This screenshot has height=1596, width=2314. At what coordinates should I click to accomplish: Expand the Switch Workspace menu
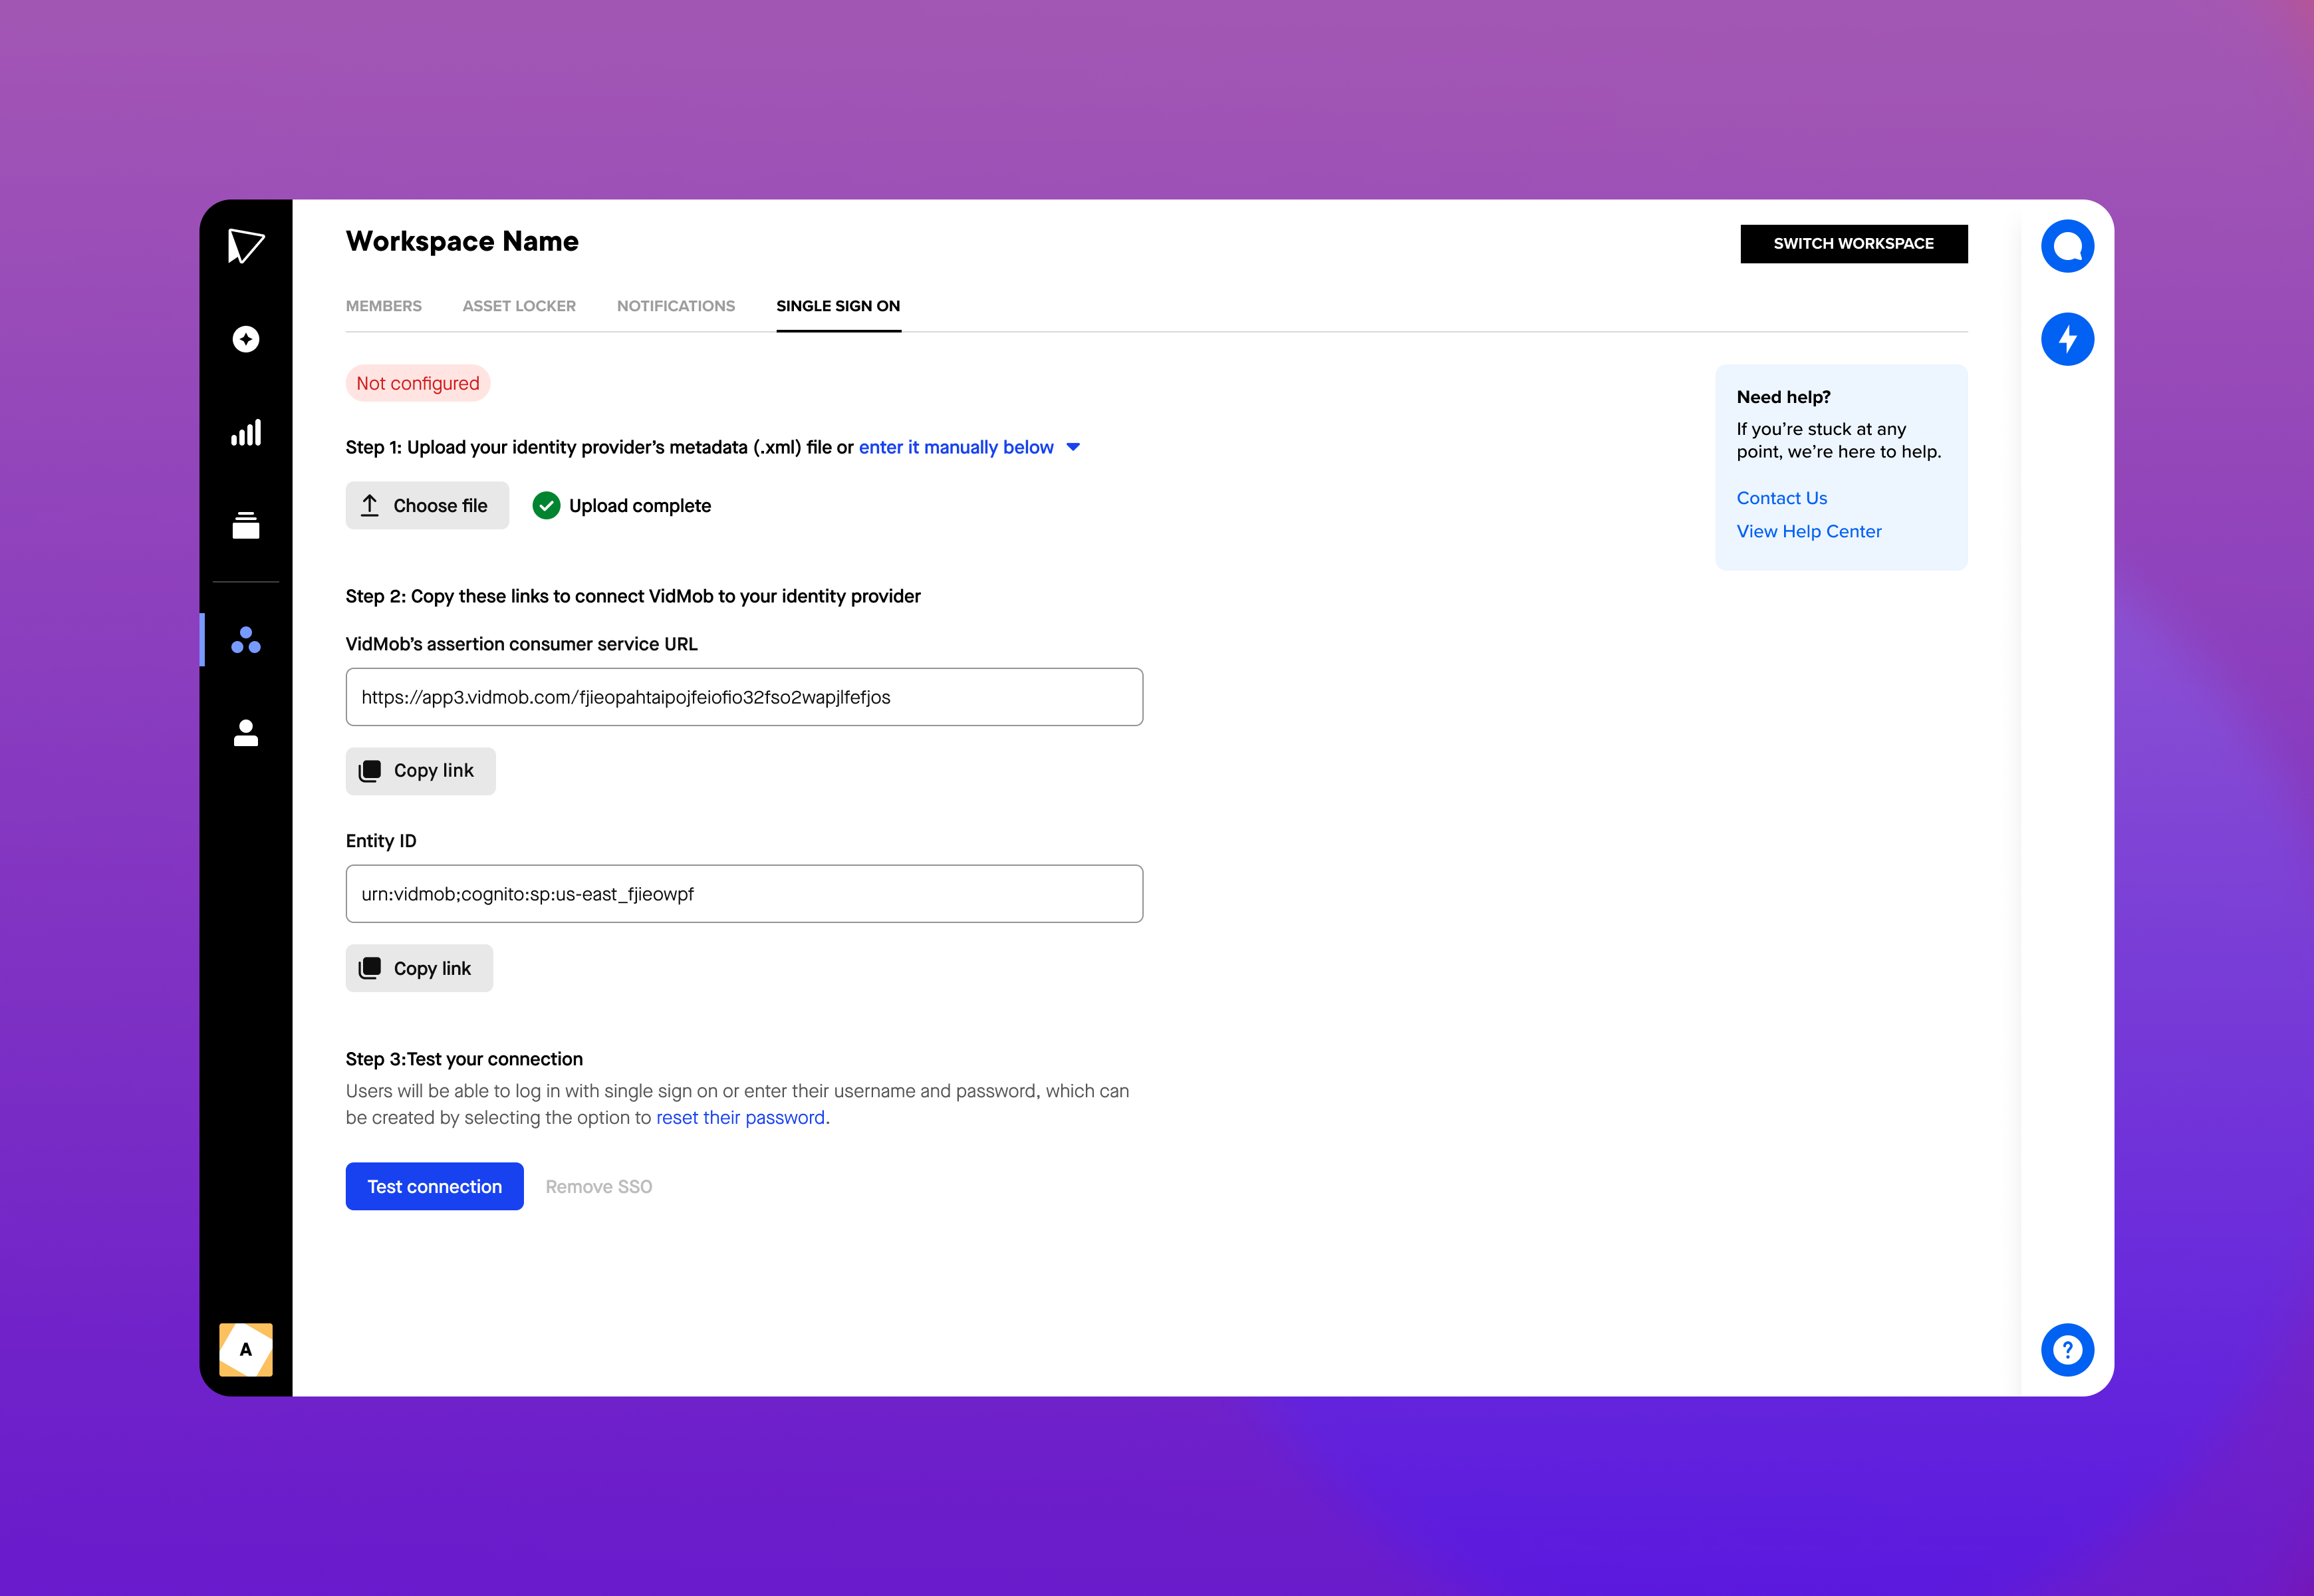tap(1853, 243)
